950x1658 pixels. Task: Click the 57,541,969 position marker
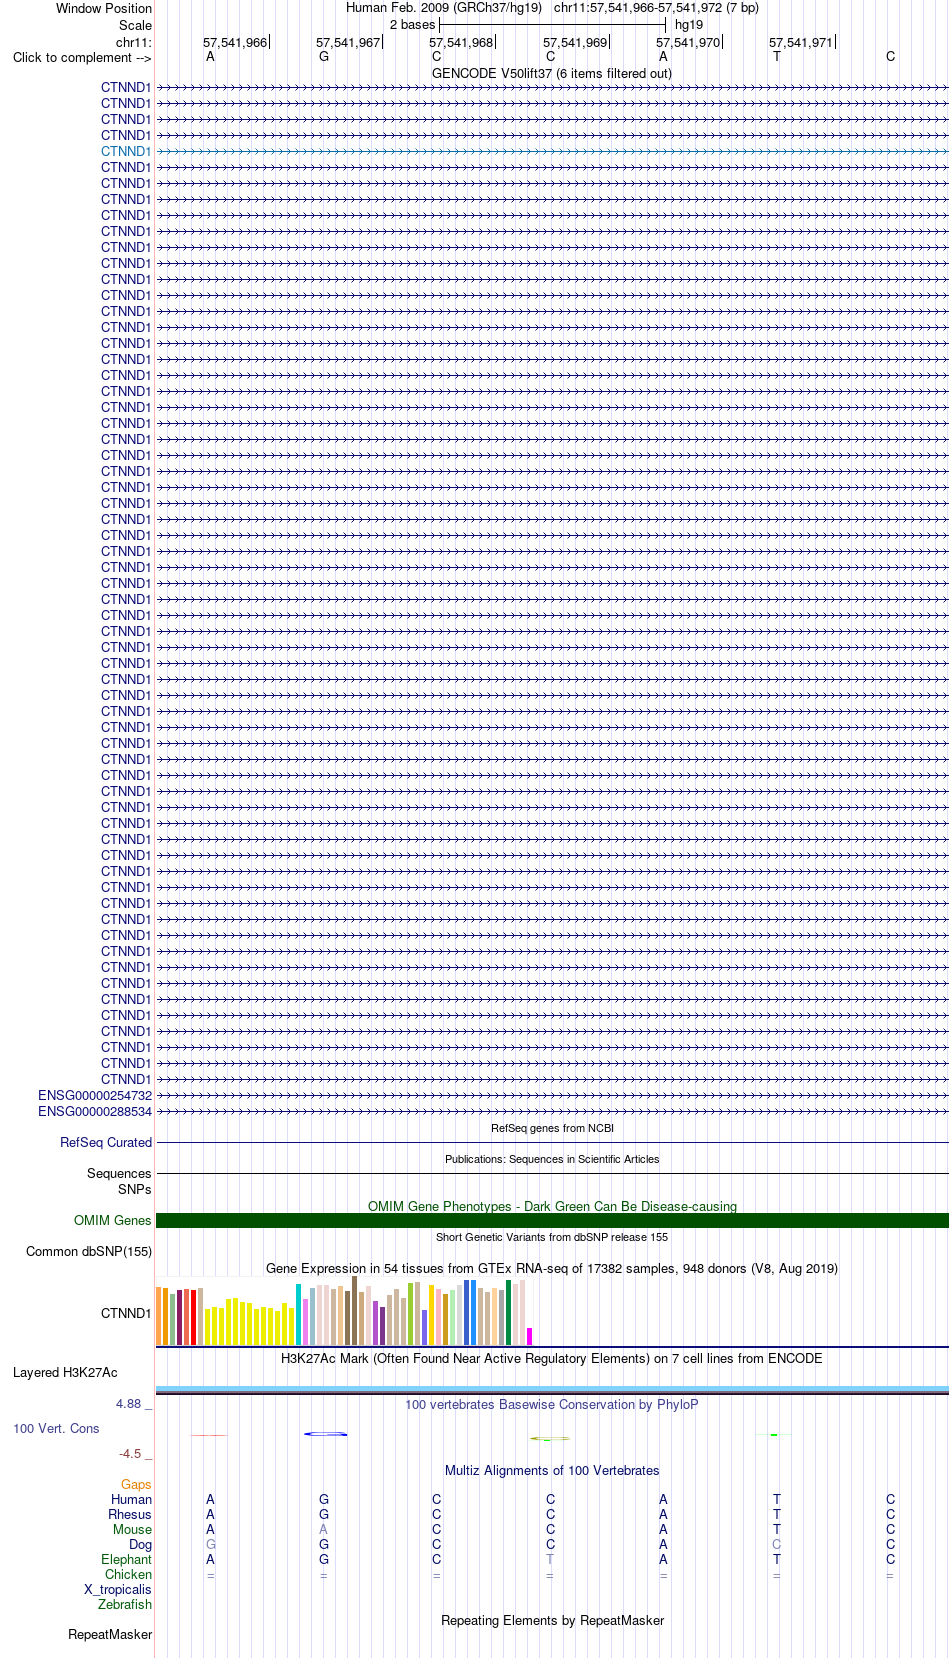pos(575,42)
